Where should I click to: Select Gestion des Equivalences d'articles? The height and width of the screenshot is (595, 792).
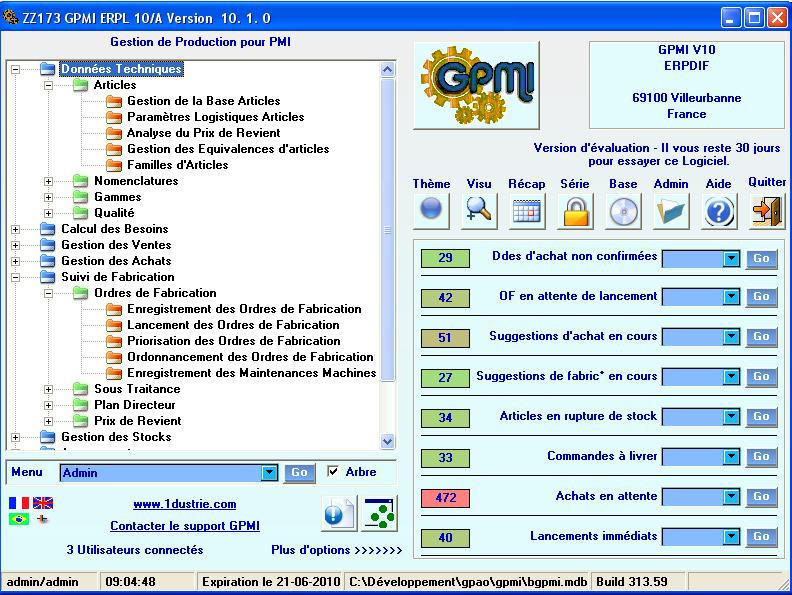click(x=228, y=149)
